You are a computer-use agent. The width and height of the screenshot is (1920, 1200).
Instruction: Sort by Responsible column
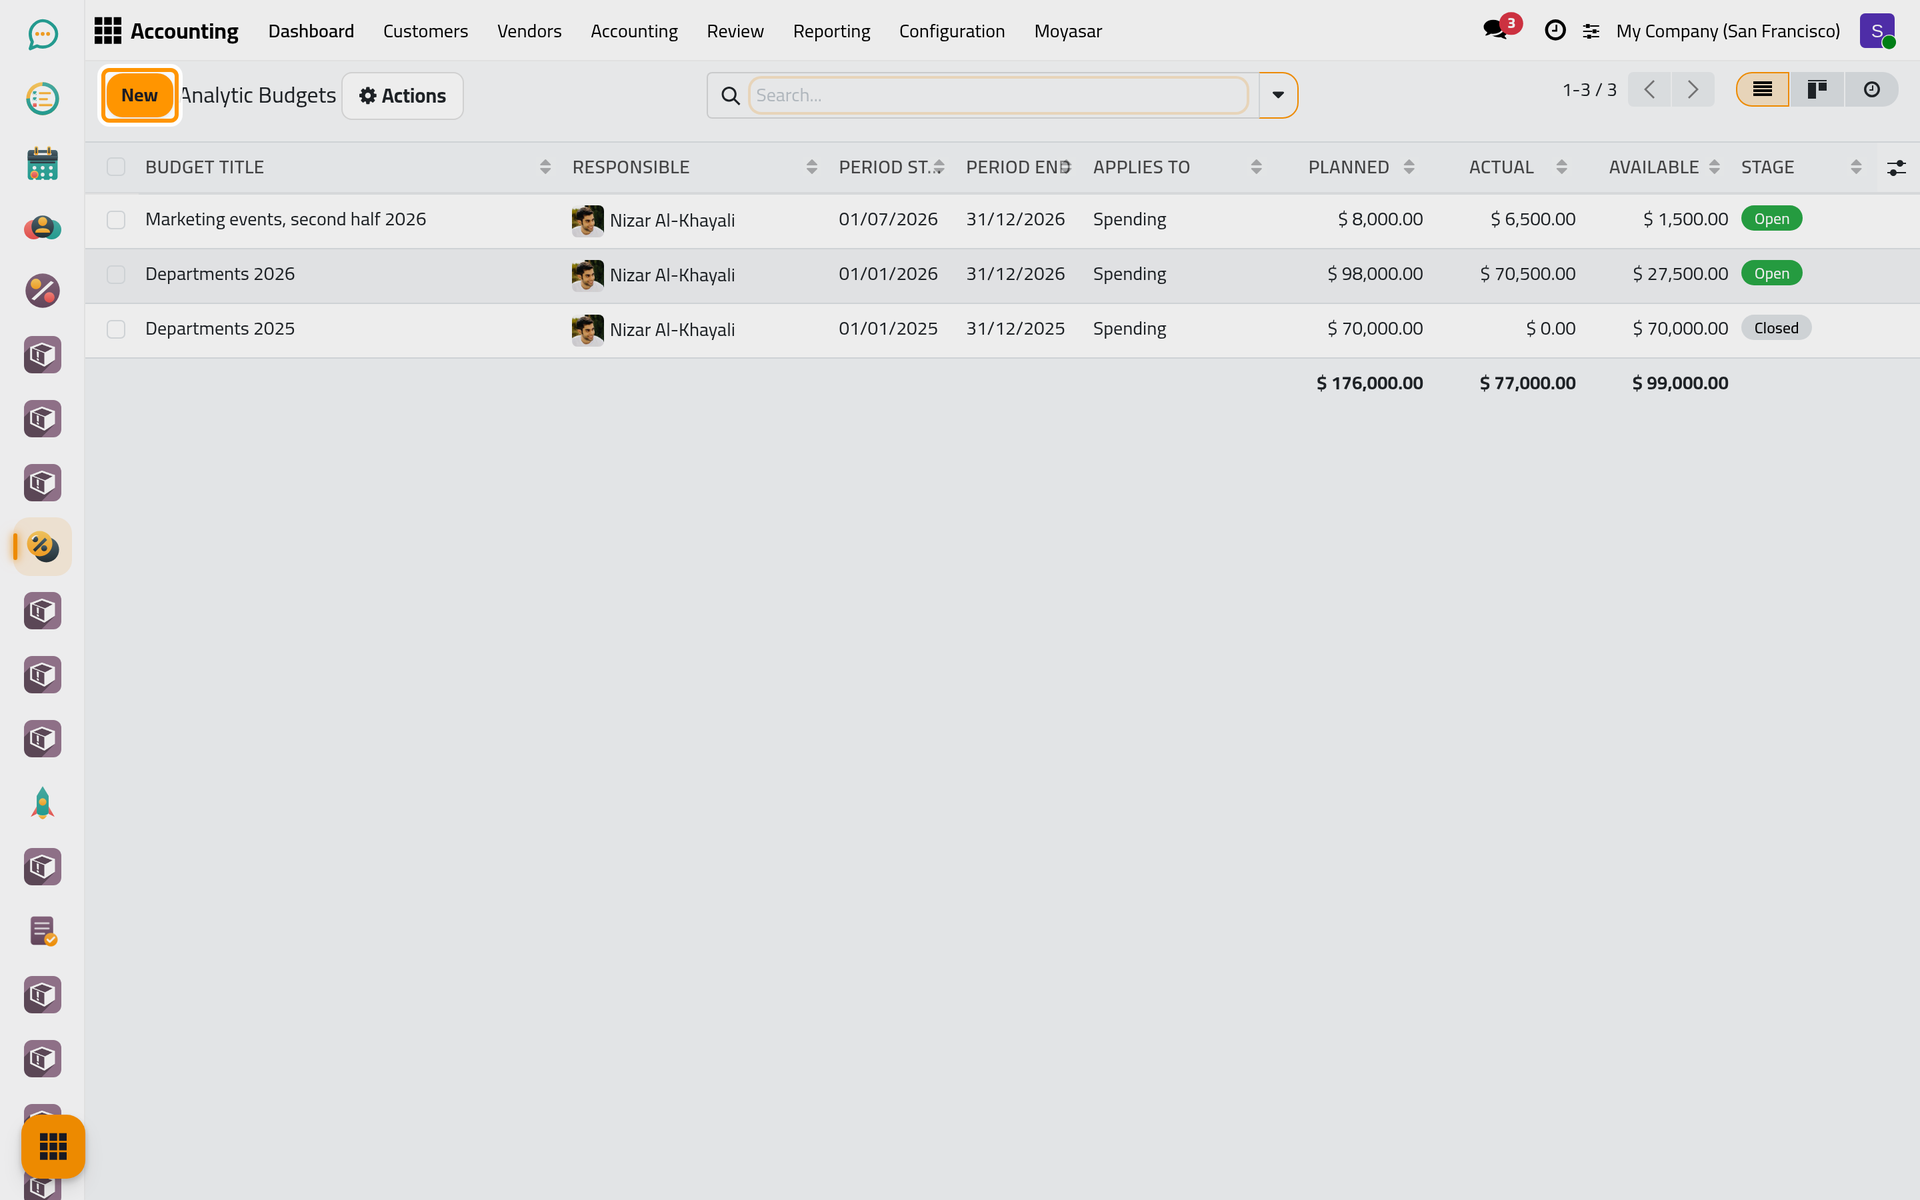(x=694, y=167)
